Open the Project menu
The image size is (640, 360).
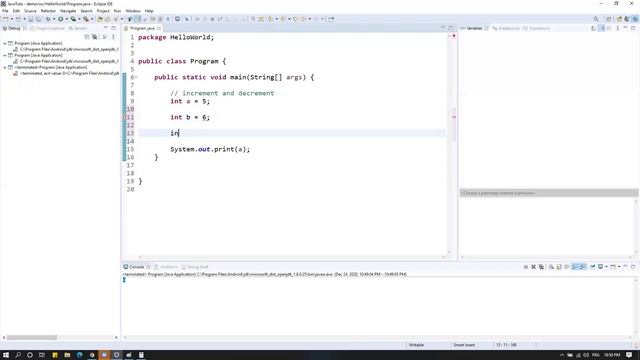[x=103, y=11]
